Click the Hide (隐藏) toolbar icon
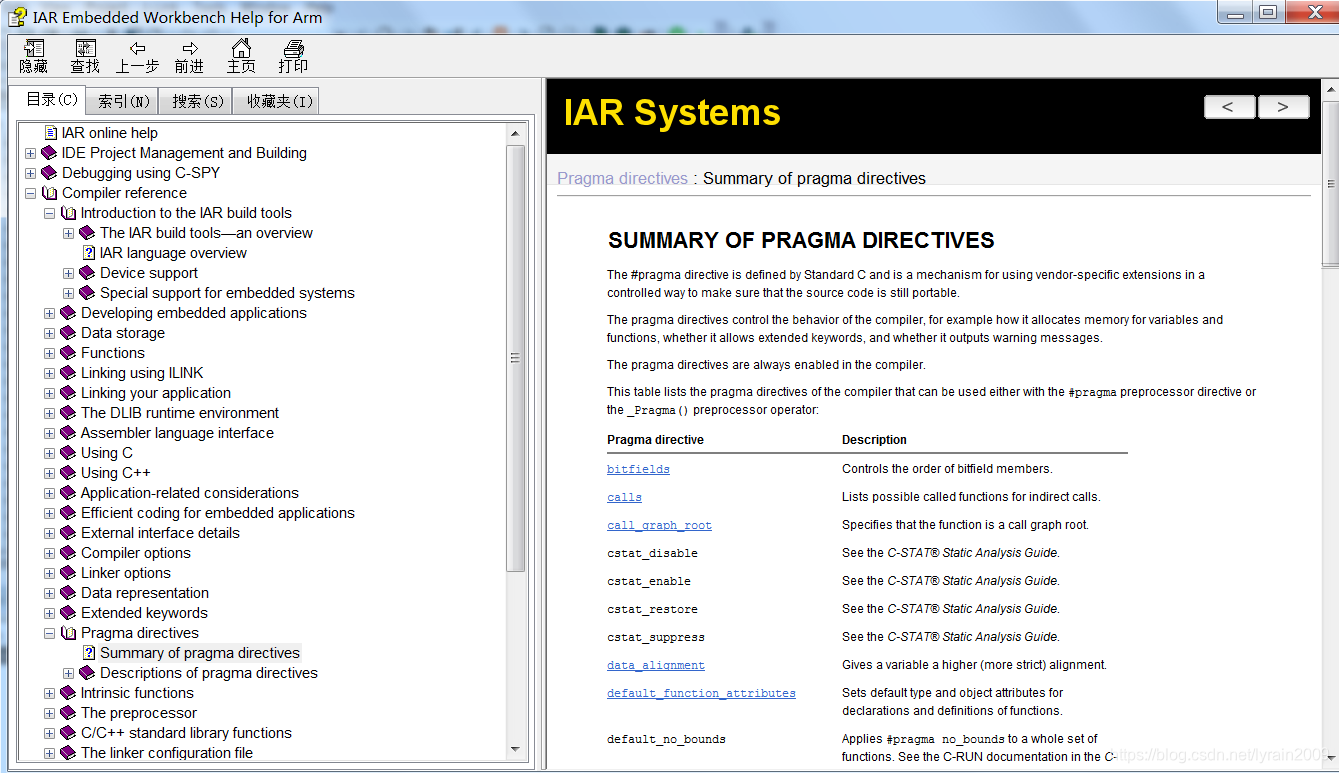The image size is (1339, 773). coord(34,48)
